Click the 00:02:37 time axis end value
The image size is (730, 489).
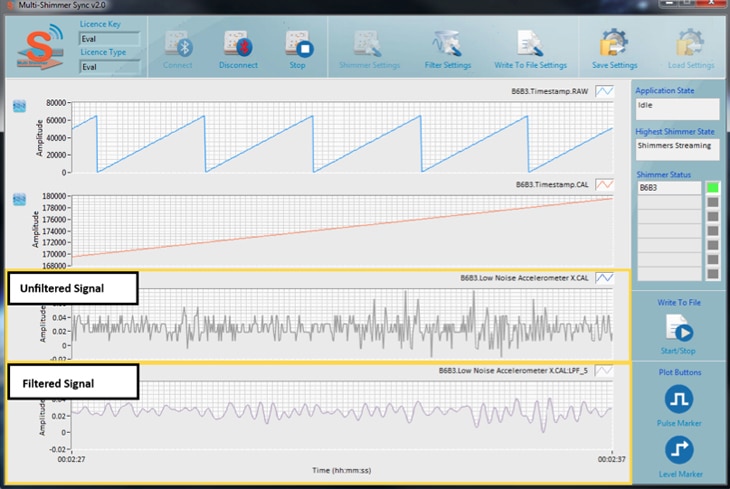(x=612, y=459)
